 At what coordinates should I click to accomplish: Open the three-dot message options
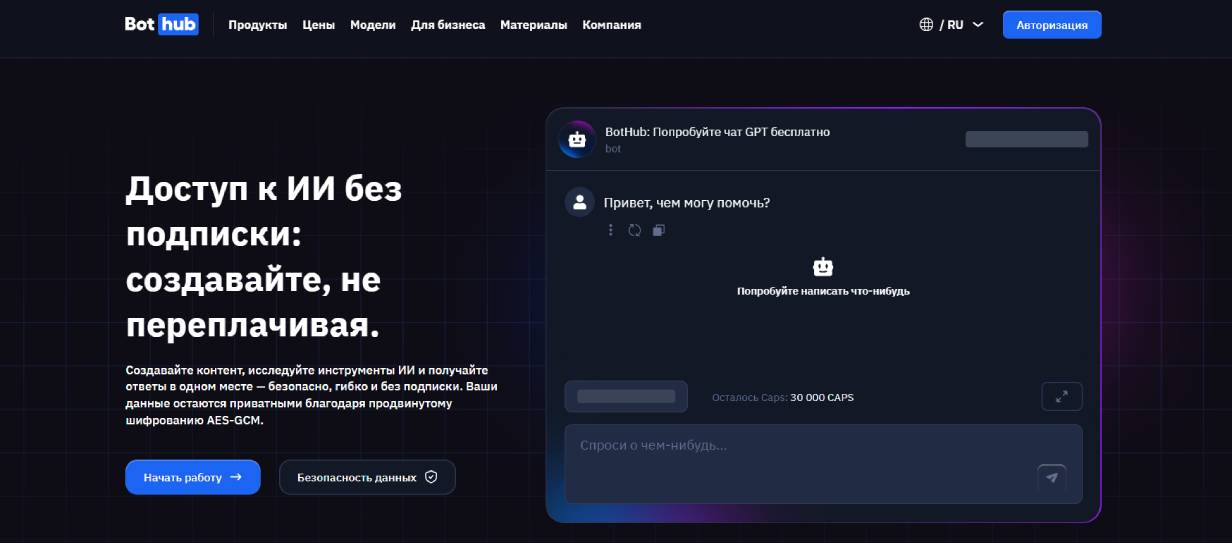tap(611, 230)
